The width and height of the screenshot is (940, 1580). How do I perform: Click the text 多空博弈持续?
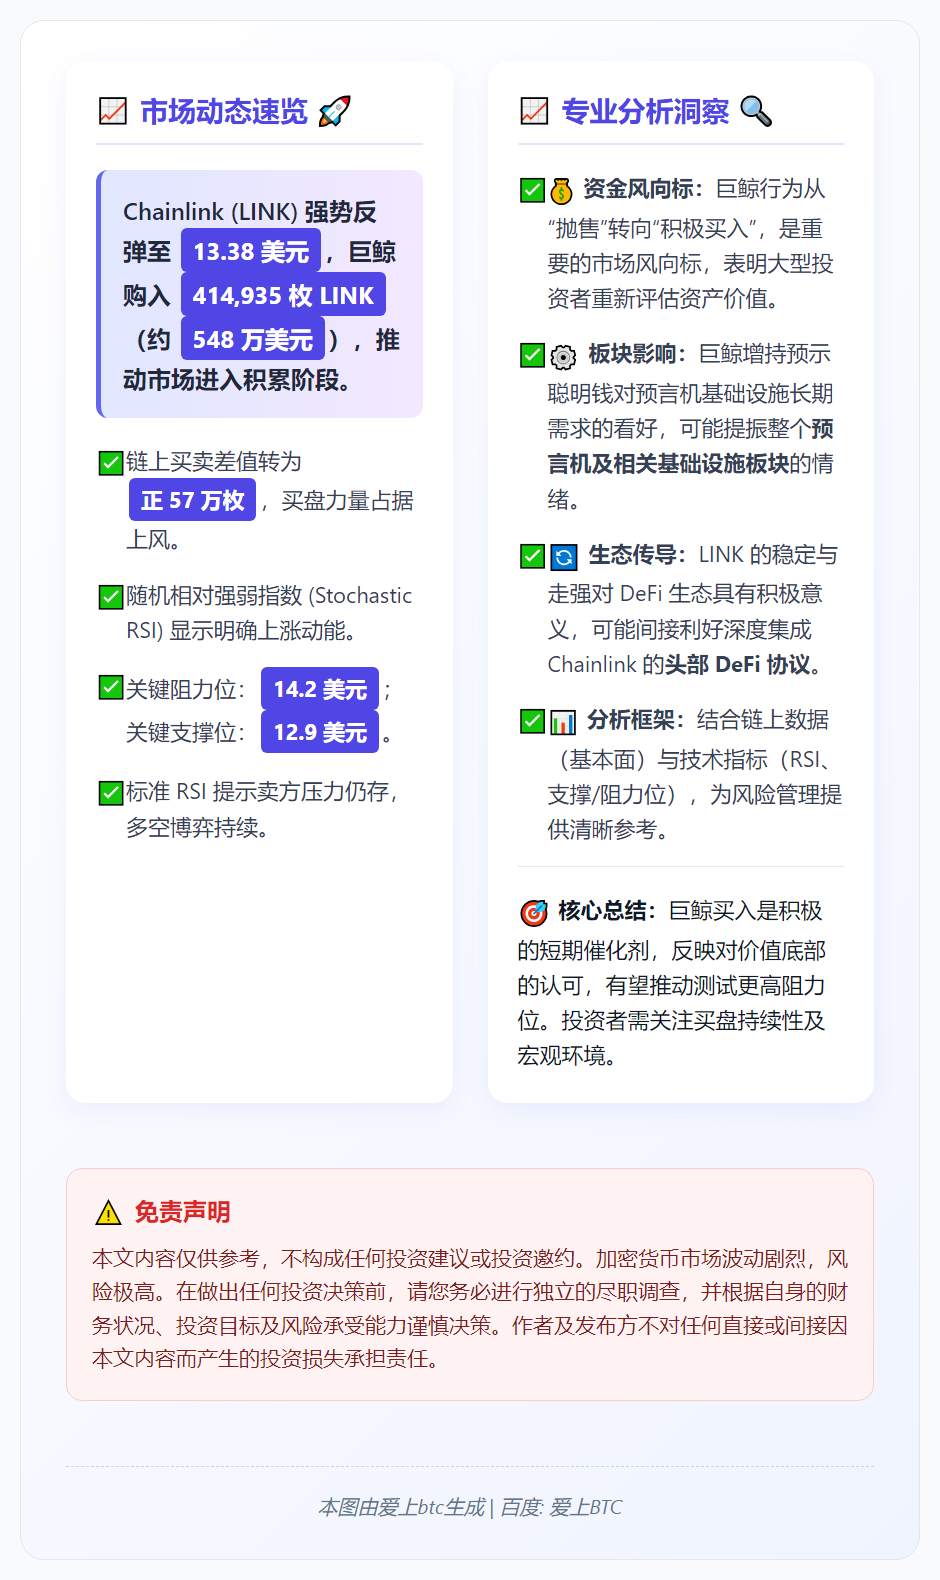tap(192, 828)
